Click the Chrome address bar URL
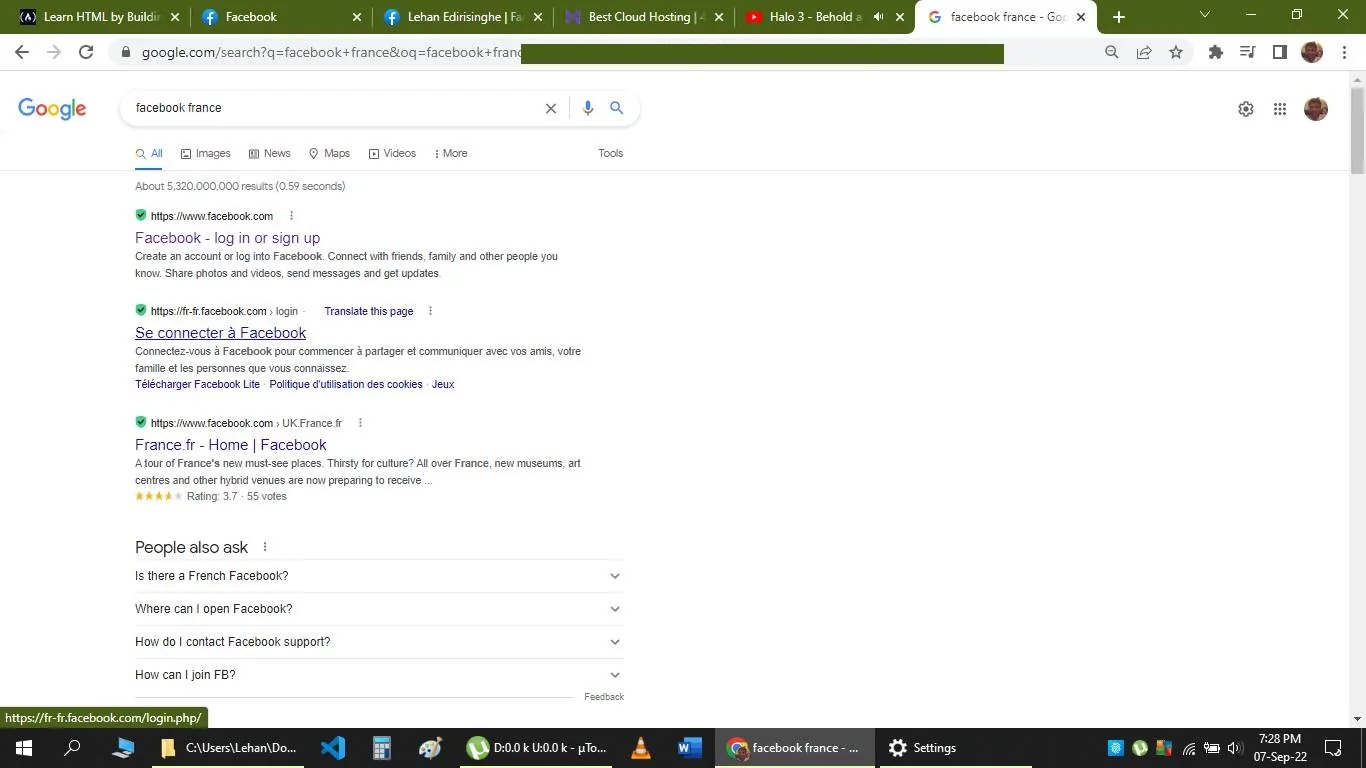This screenshot has width=1366, height=768. (330, 52)
